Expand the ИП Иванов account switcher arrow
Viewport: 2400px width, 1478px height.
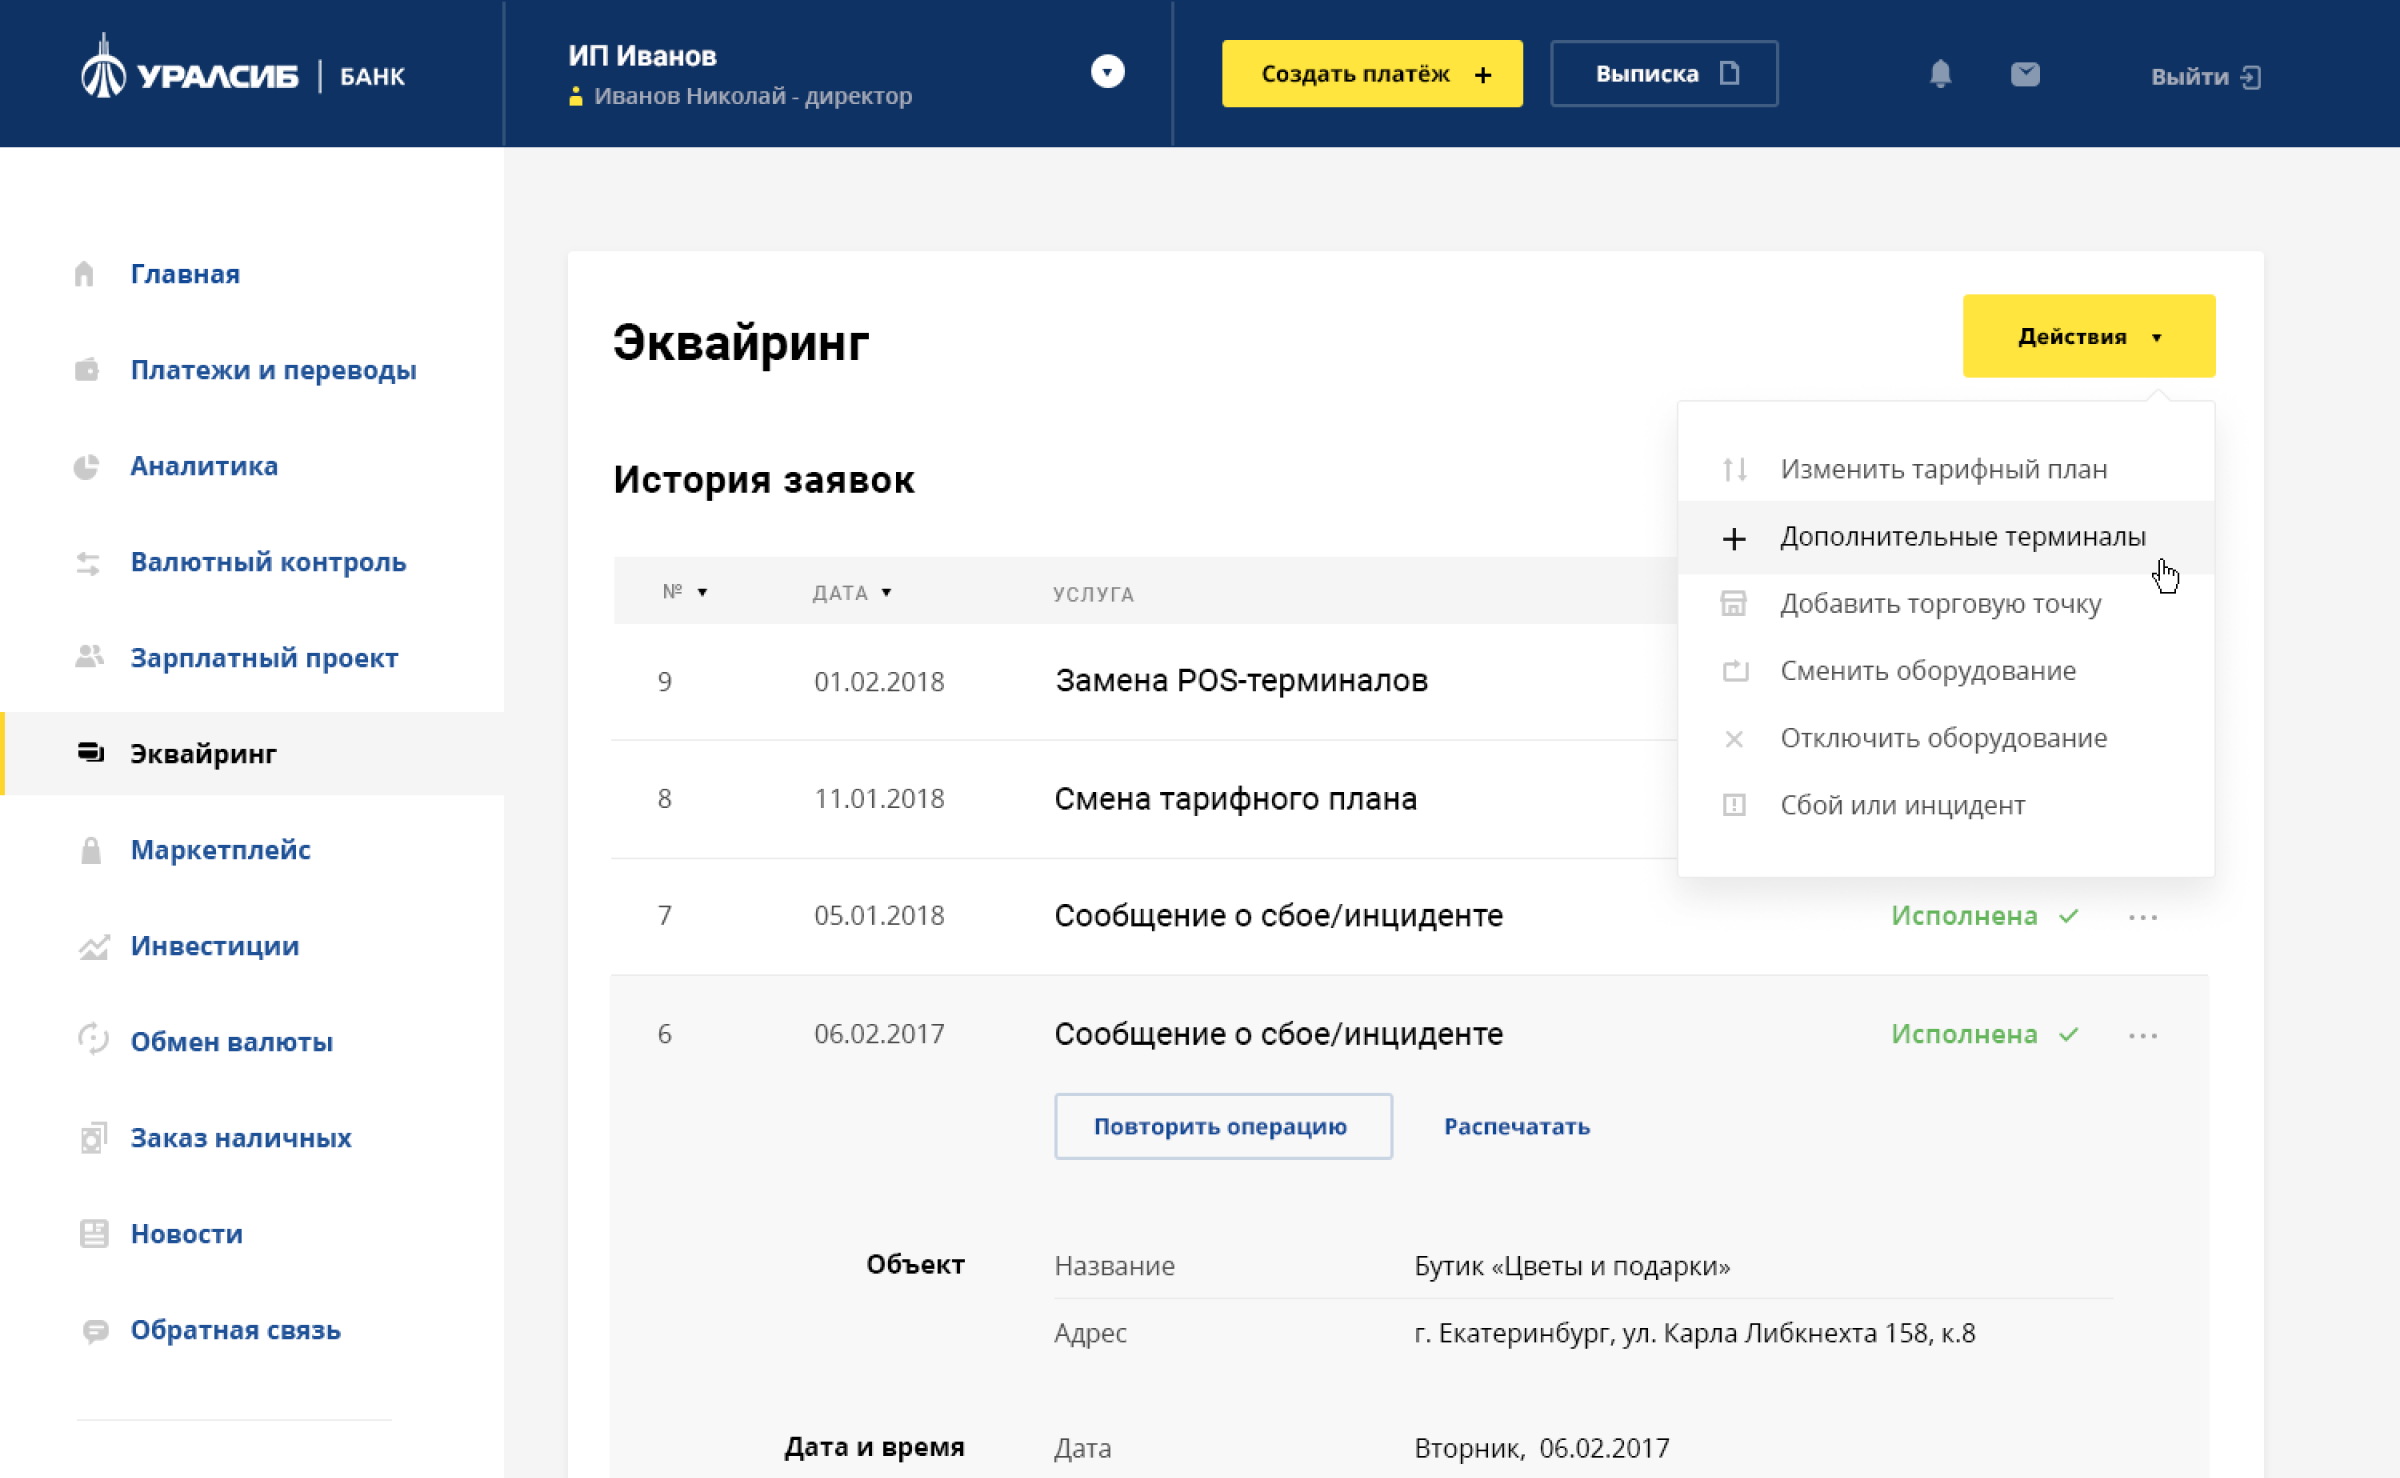(1107, 71)
